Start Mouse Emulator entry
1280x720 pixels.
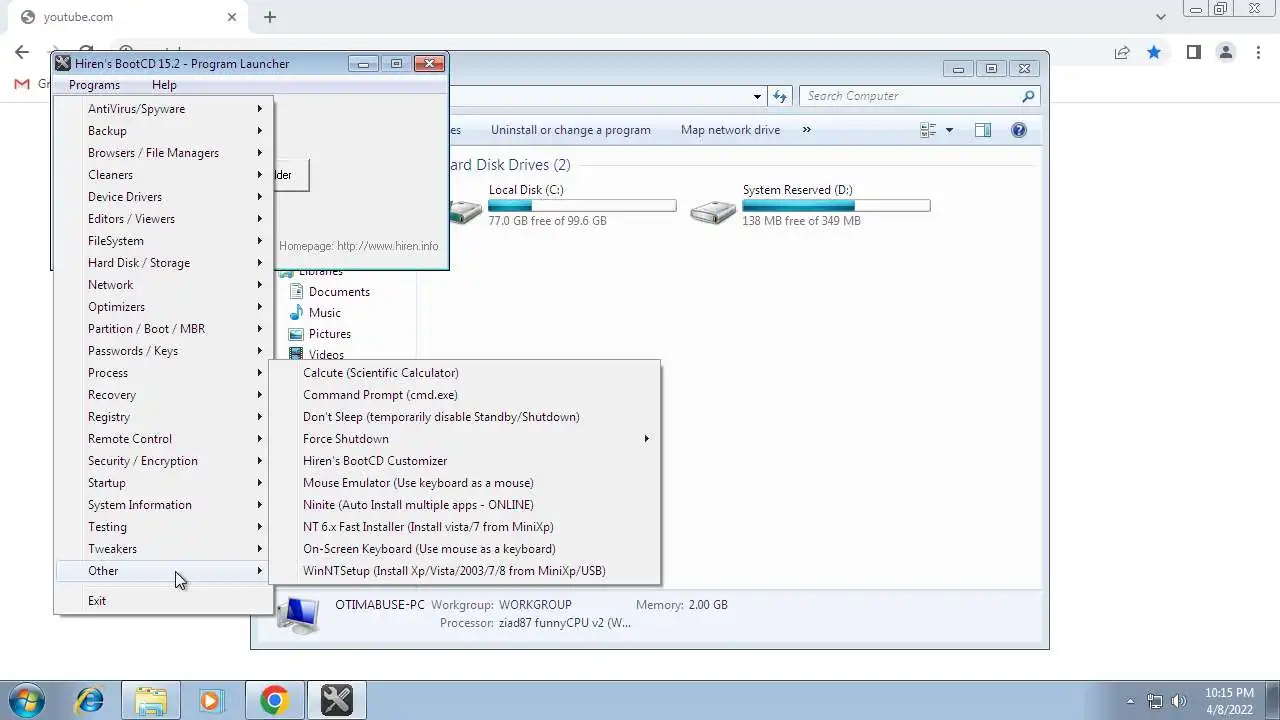pos(464,483)
